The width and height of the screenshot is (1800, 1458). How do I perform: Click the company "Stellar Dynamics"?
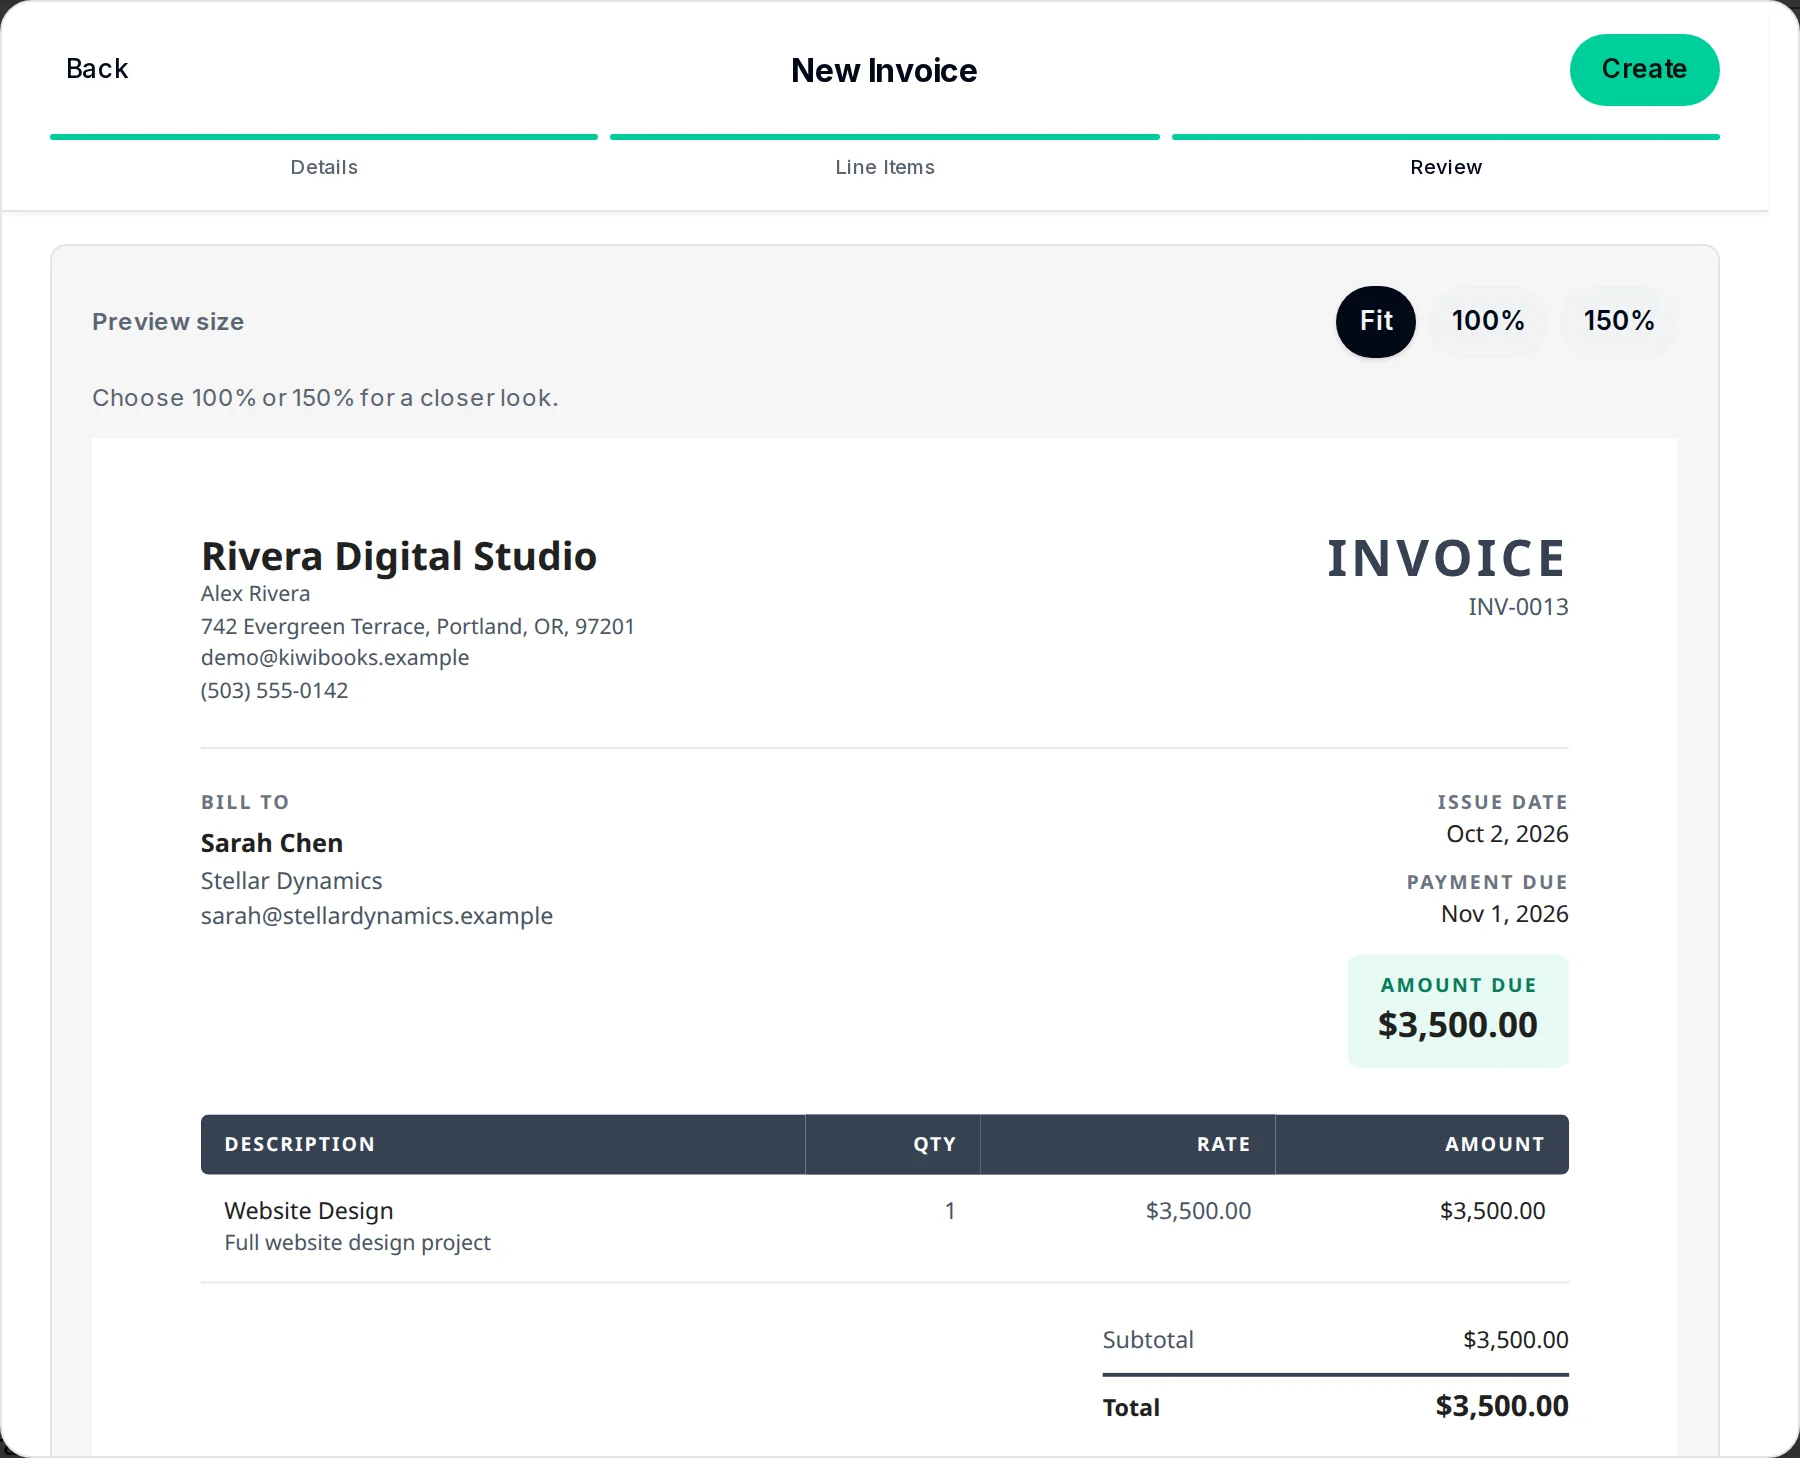[x=292, y=881]
